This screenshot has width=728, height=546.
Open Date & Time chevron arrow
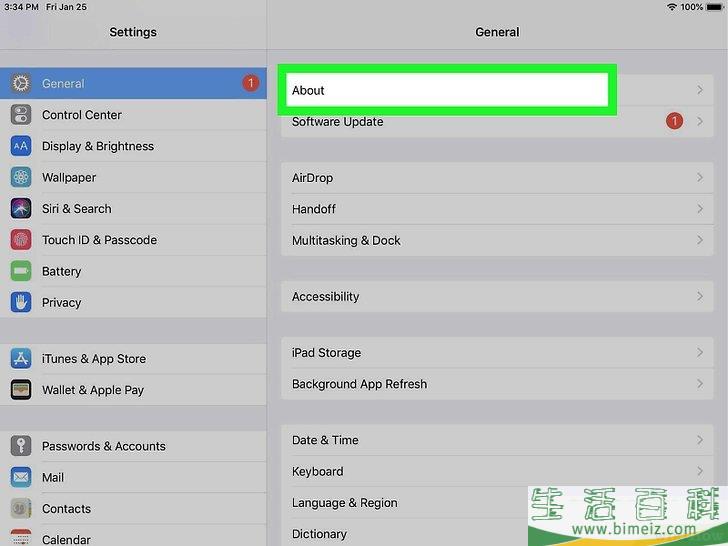point(700,440)
